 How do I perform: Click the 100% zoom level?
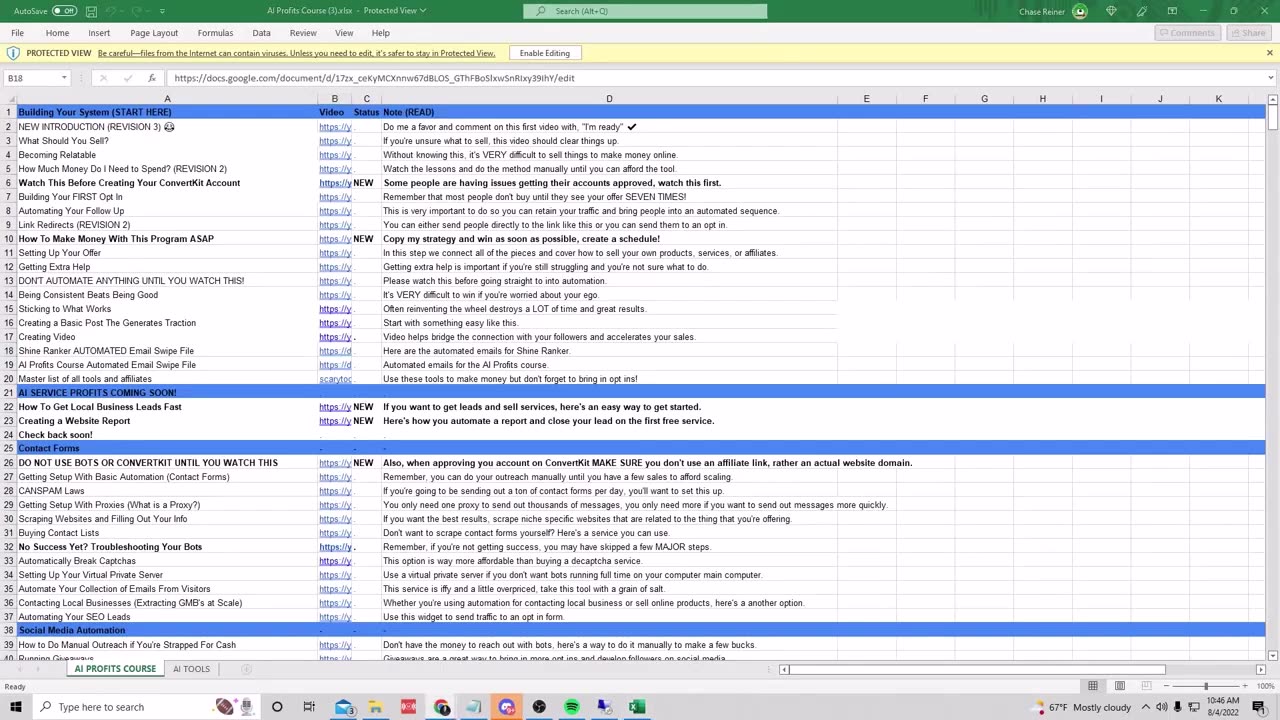coord(1265,686)
